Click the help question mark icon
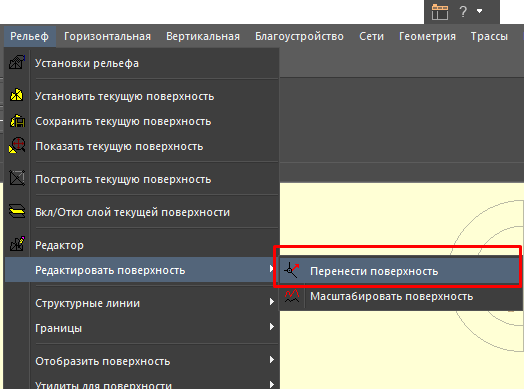This screenshot has height=389, width=524. 463,12
